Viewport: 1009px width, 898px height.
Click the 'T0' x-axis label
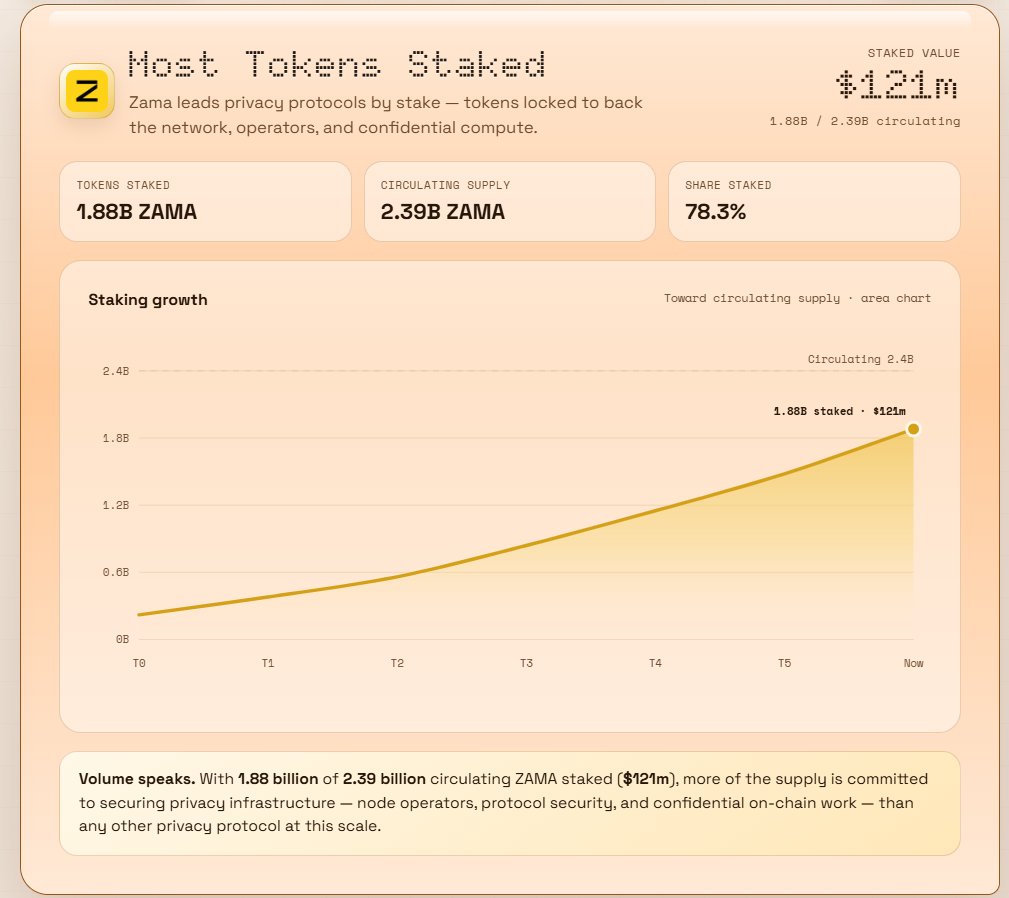pyautogui.click(x=139, y=663)
